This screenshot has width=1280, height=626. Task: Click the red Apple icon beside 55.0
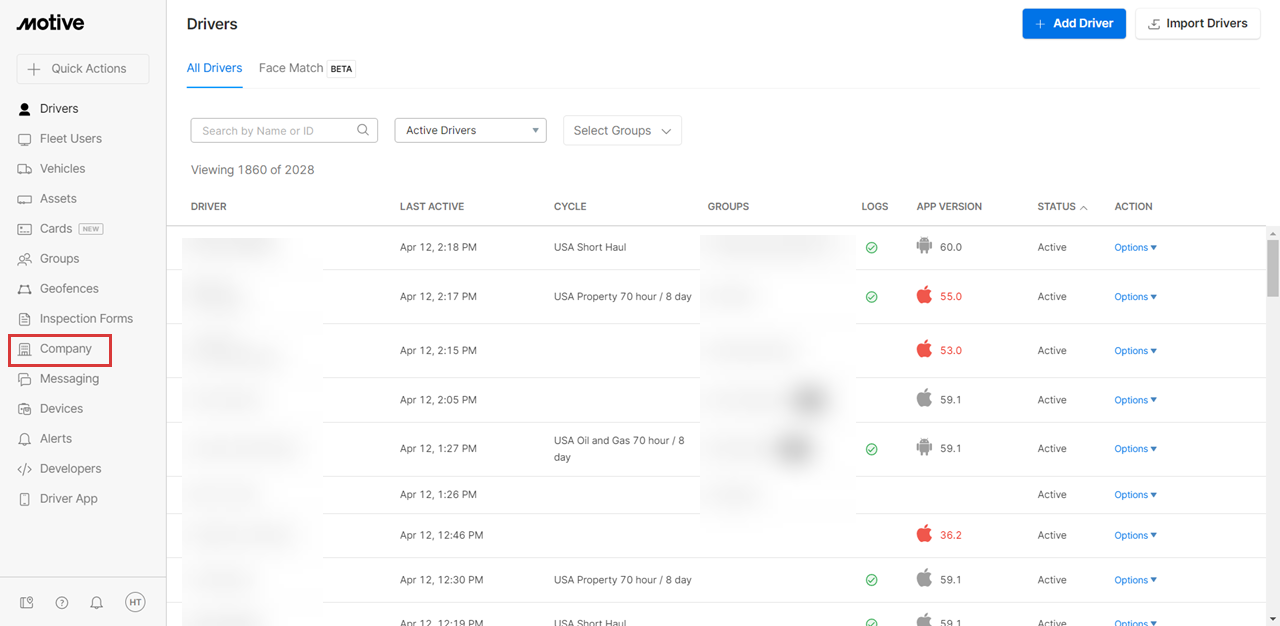pos(924,295)
